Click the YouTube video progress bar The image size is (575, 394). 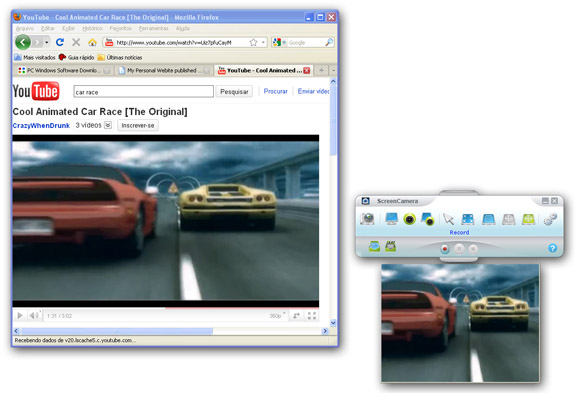point(165,308)
